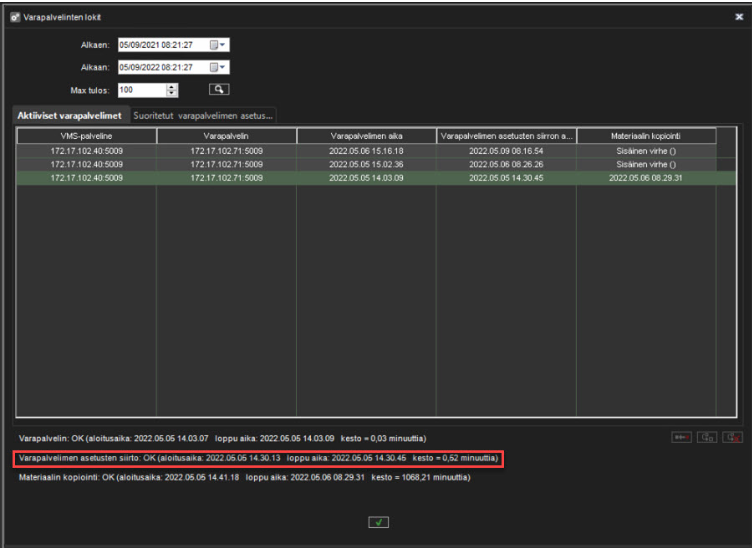Select the highlighted row dated 2022.05.05 14.03.09

(x=366, y=177)
